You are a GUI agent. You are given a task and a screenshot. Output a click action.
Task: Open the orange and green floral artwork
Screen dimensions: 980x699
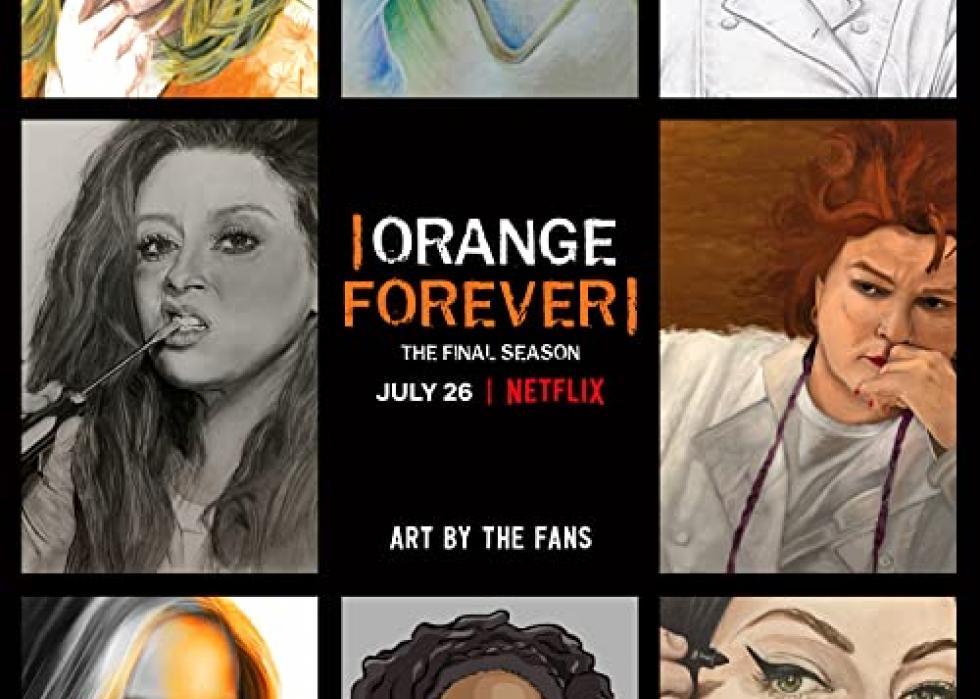click(x=169, y=48)
